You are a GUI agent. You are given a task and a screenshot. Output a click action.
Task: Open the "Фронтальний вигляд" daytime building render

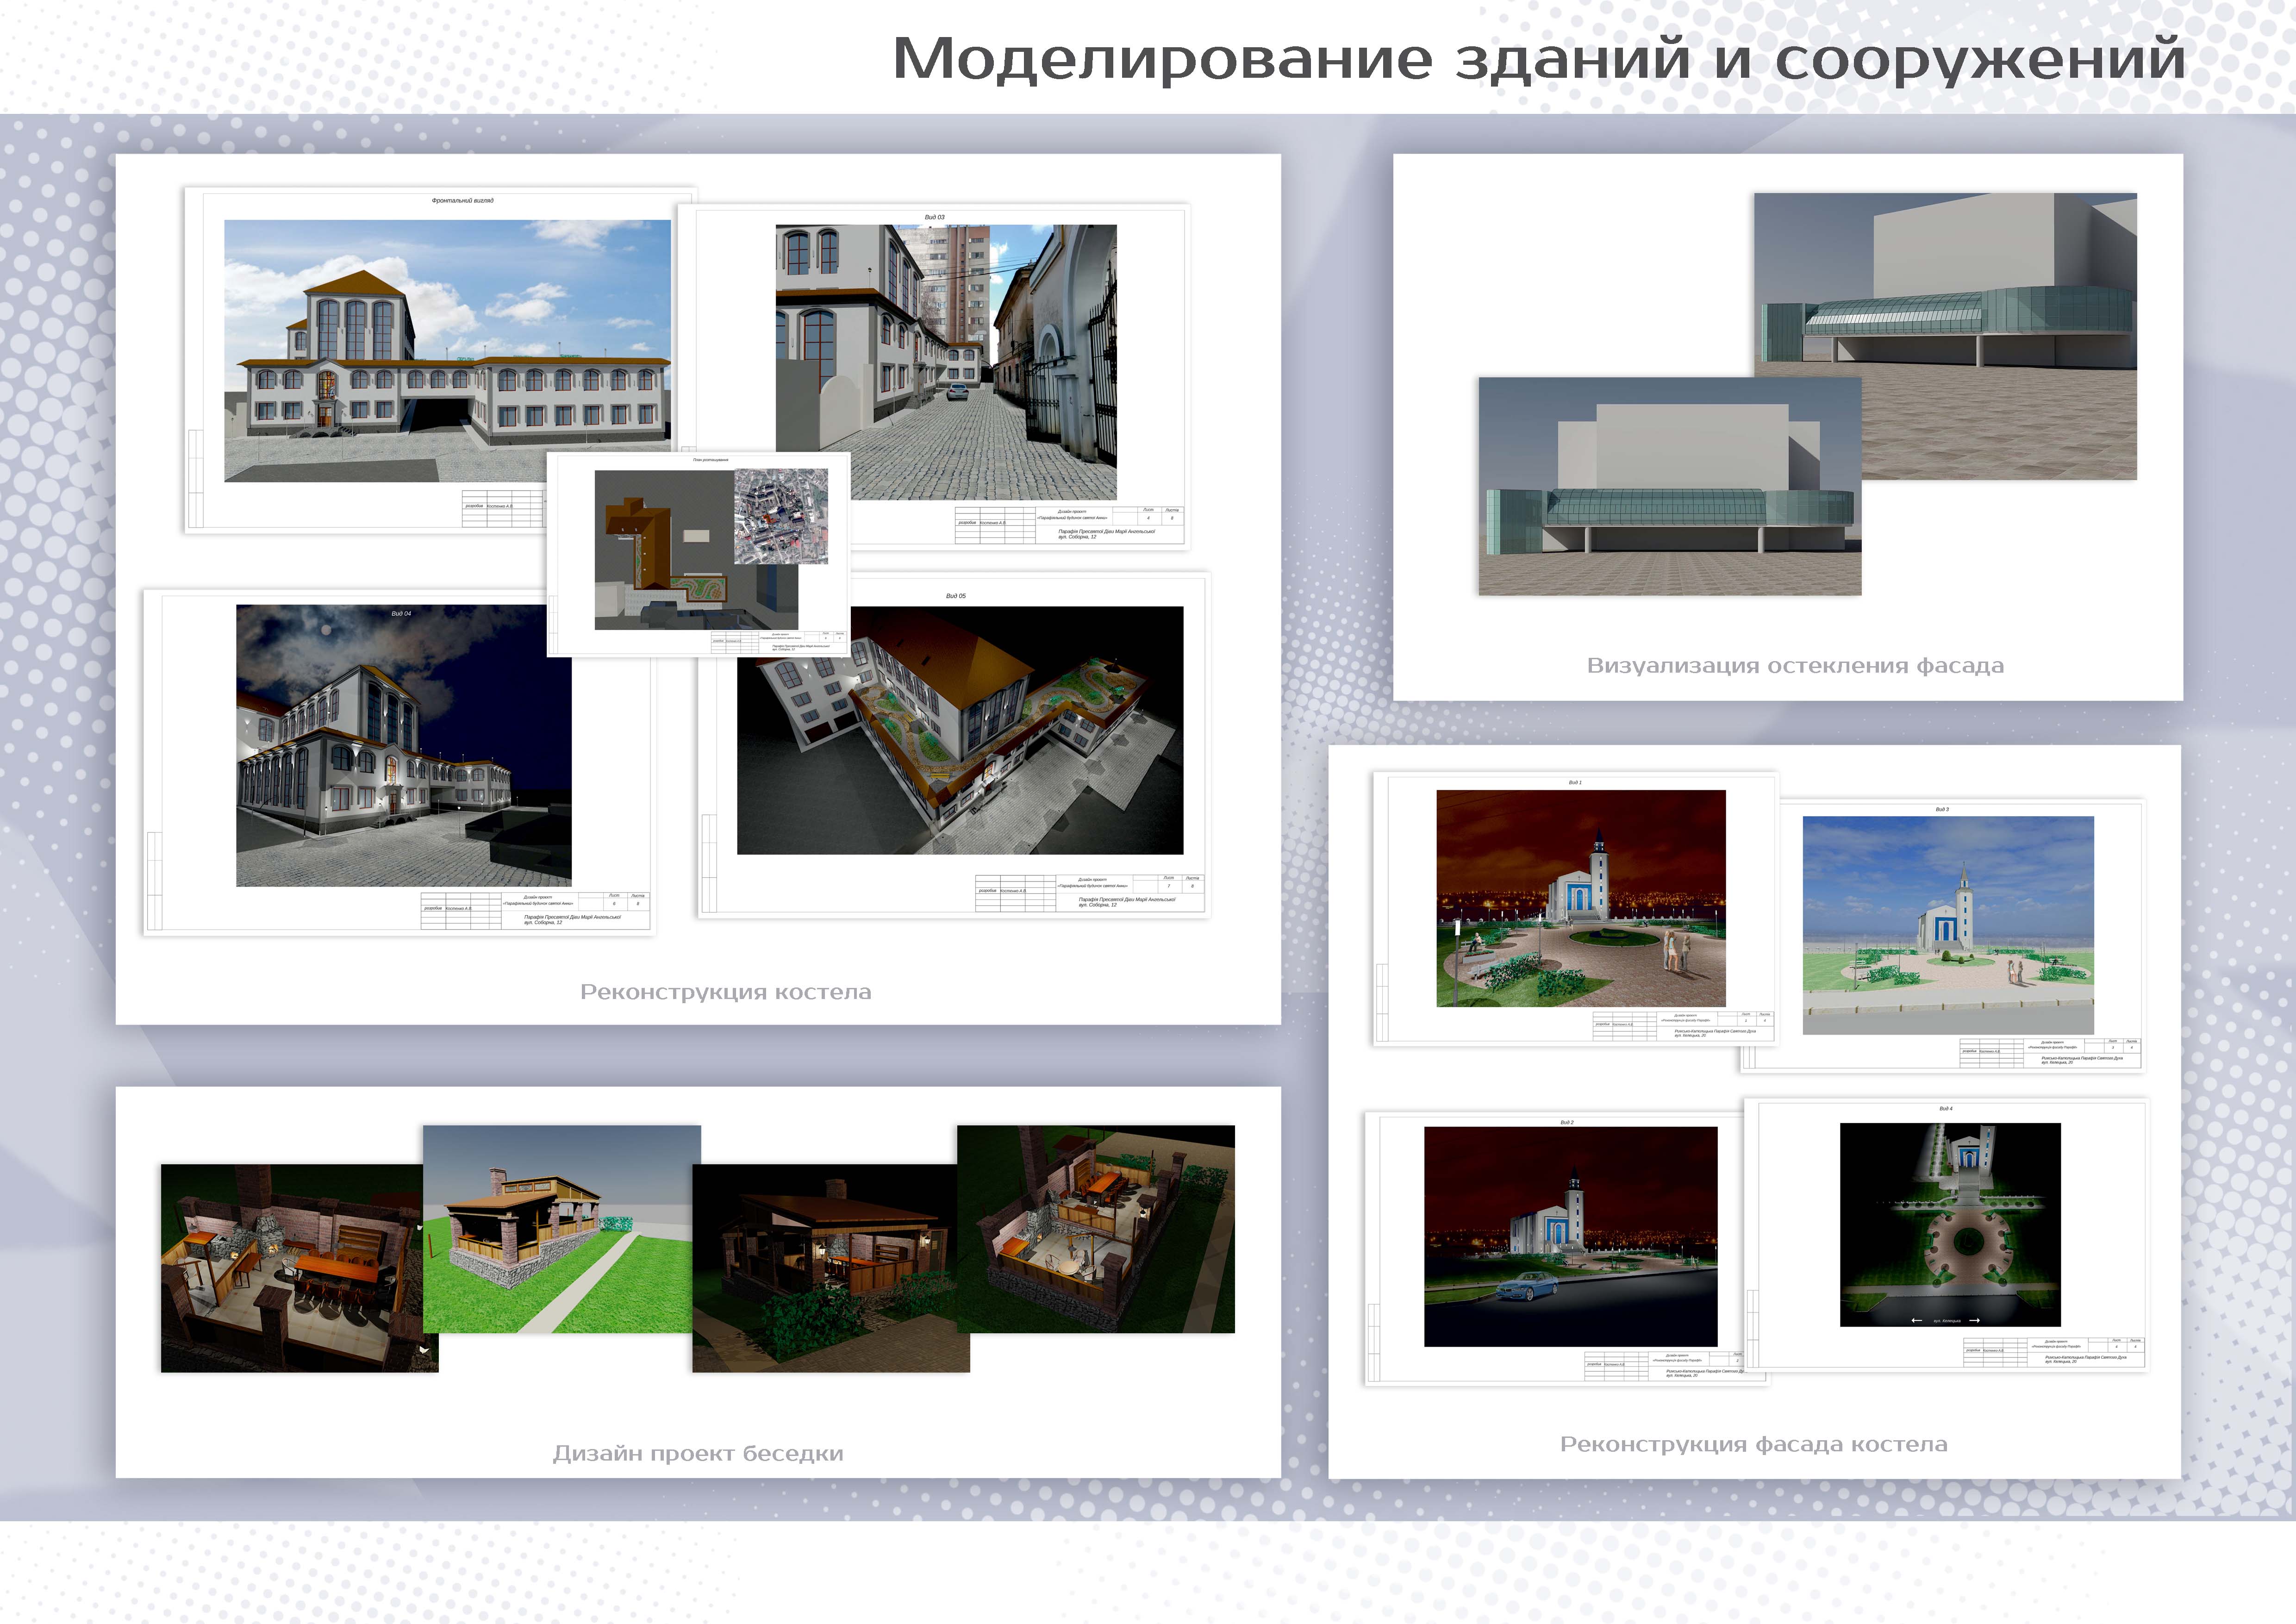[447, 351]
